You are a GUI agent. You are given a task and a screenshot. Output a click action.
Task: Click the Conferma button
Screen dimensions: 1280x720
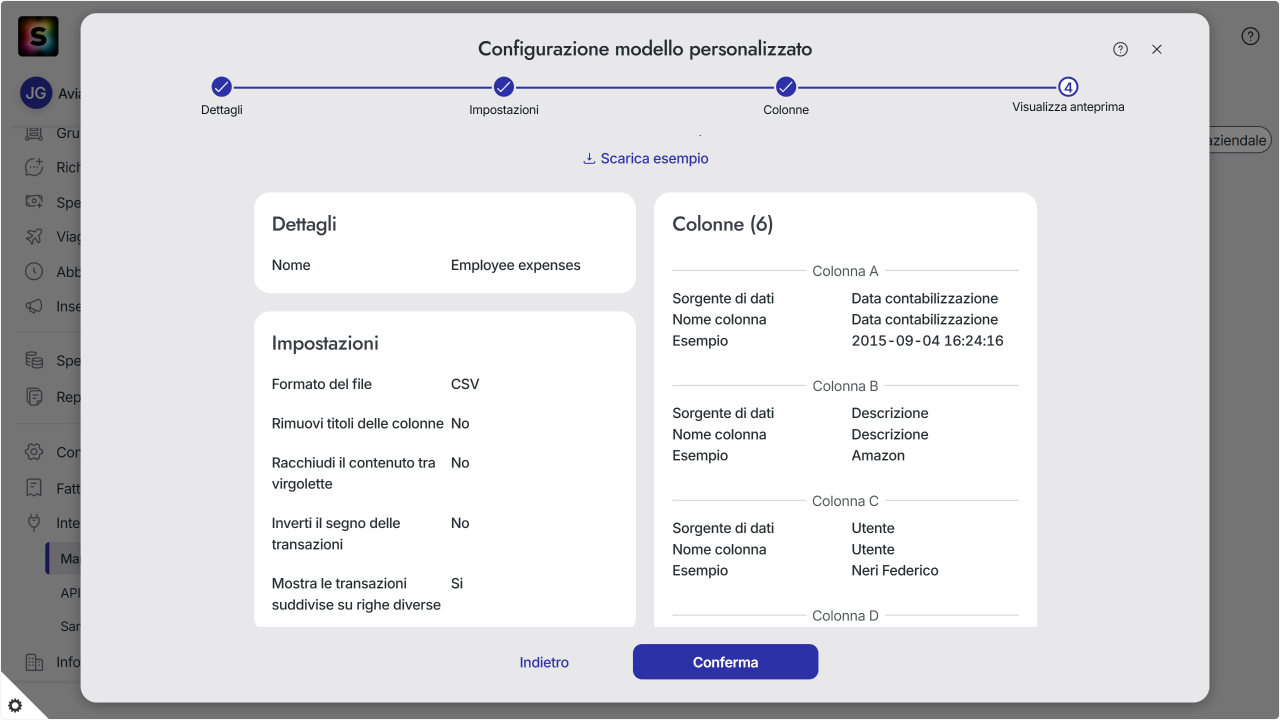click(x=725, y=662)
